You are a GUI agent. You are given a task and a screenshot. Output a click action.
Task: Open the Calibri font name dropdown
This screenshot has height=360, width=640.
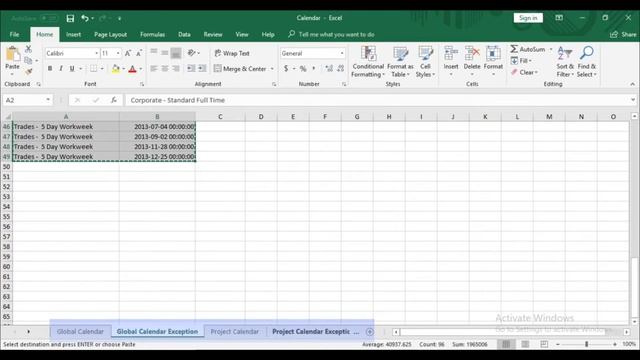click(x=97, y=53)
